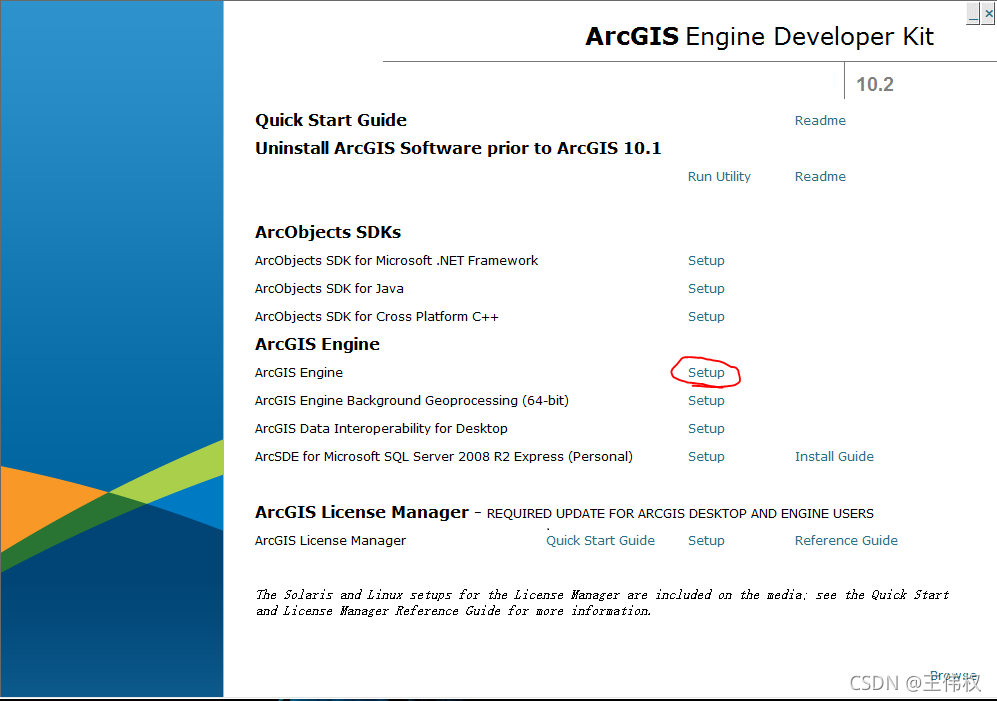Click the 10.2 version number

pos(874,85)
